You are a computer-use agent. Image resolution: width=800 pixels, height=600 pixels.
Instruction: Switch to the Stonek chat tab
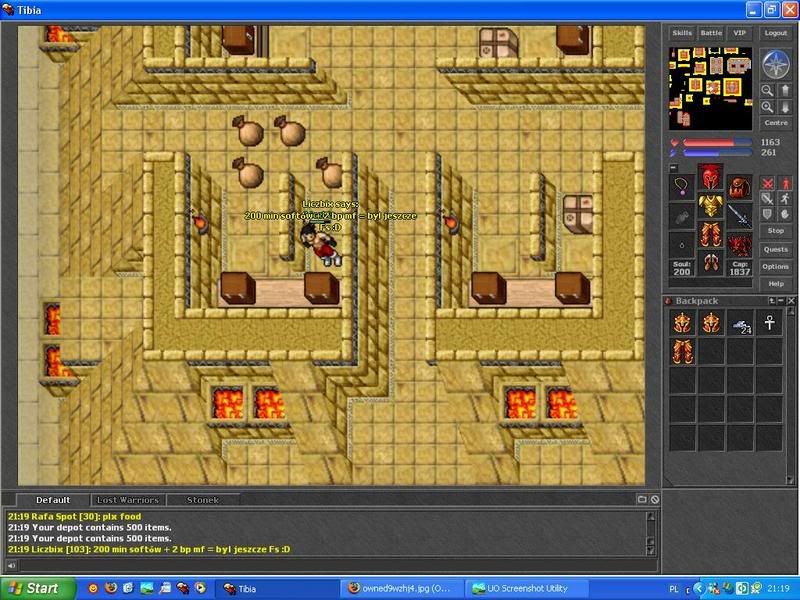click(203, 500)
